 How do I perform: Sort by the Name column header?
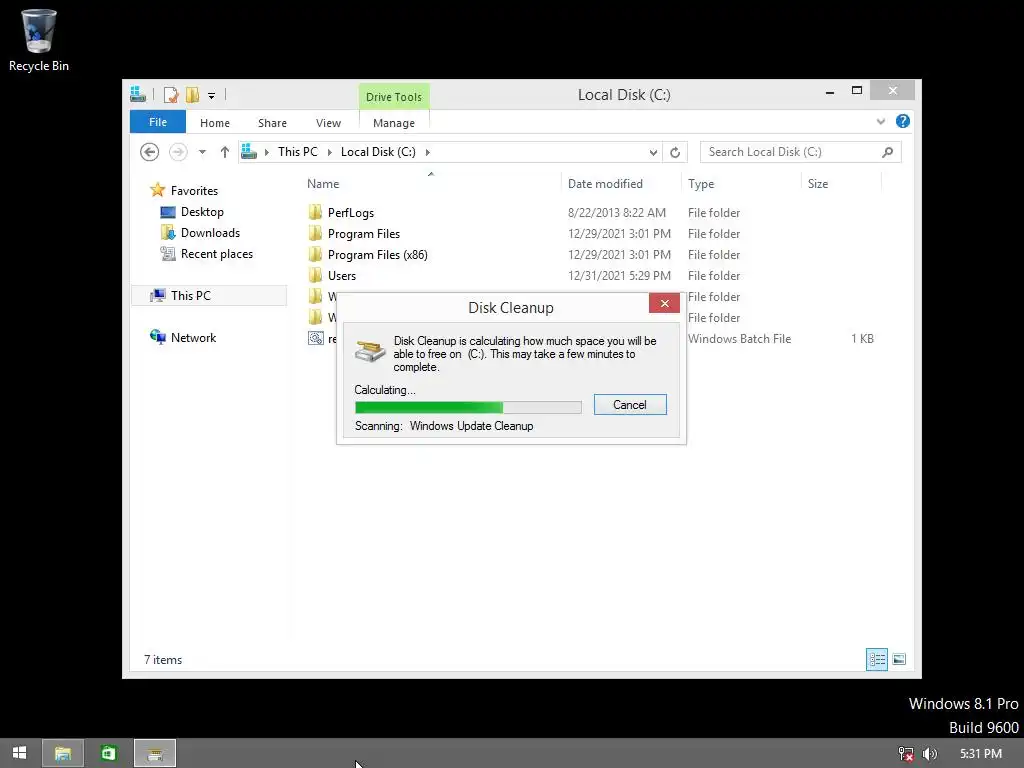tap(323, 184)
